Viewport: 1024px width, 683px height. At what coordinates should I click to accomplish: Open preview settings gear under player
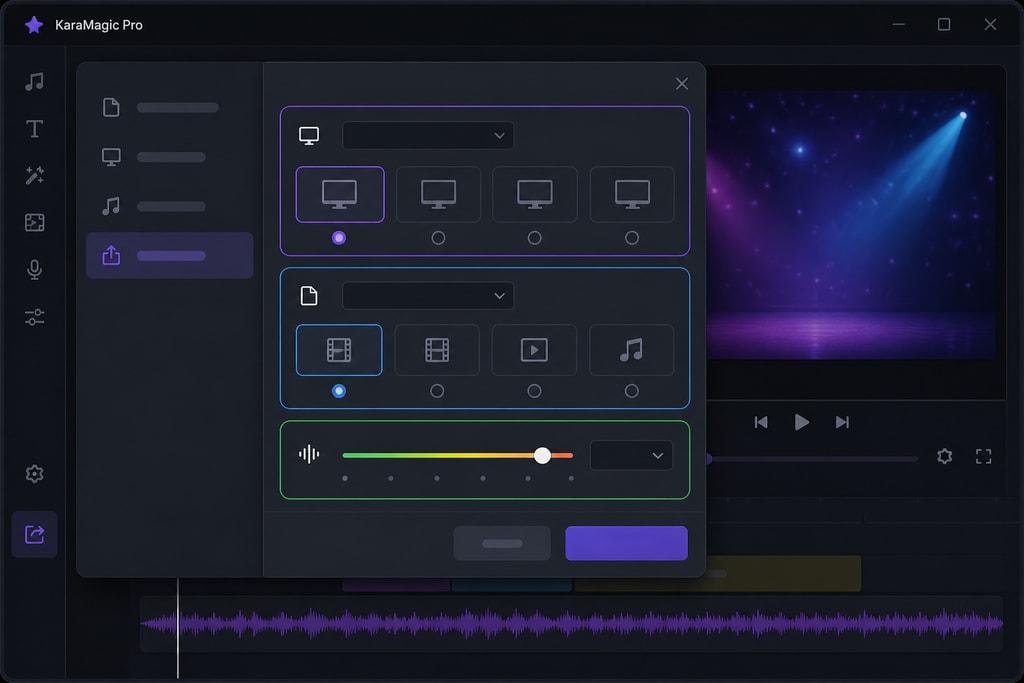click(x=944, y=456)
